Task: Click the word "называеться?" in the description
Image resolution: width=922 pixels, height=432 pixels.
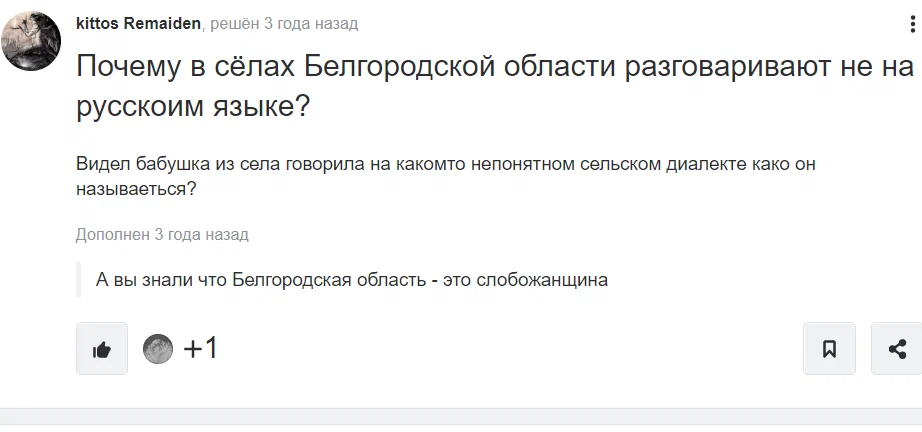Action: (x=134, y=187)
